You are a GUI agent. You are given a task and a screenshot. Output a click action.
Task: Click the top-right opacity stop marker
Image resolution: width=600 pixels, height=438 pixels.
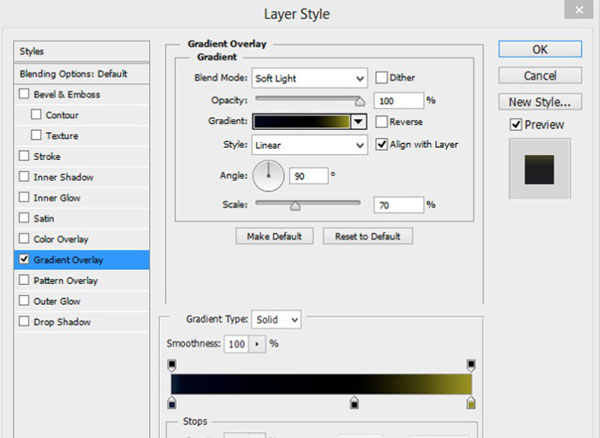point(471,365)
